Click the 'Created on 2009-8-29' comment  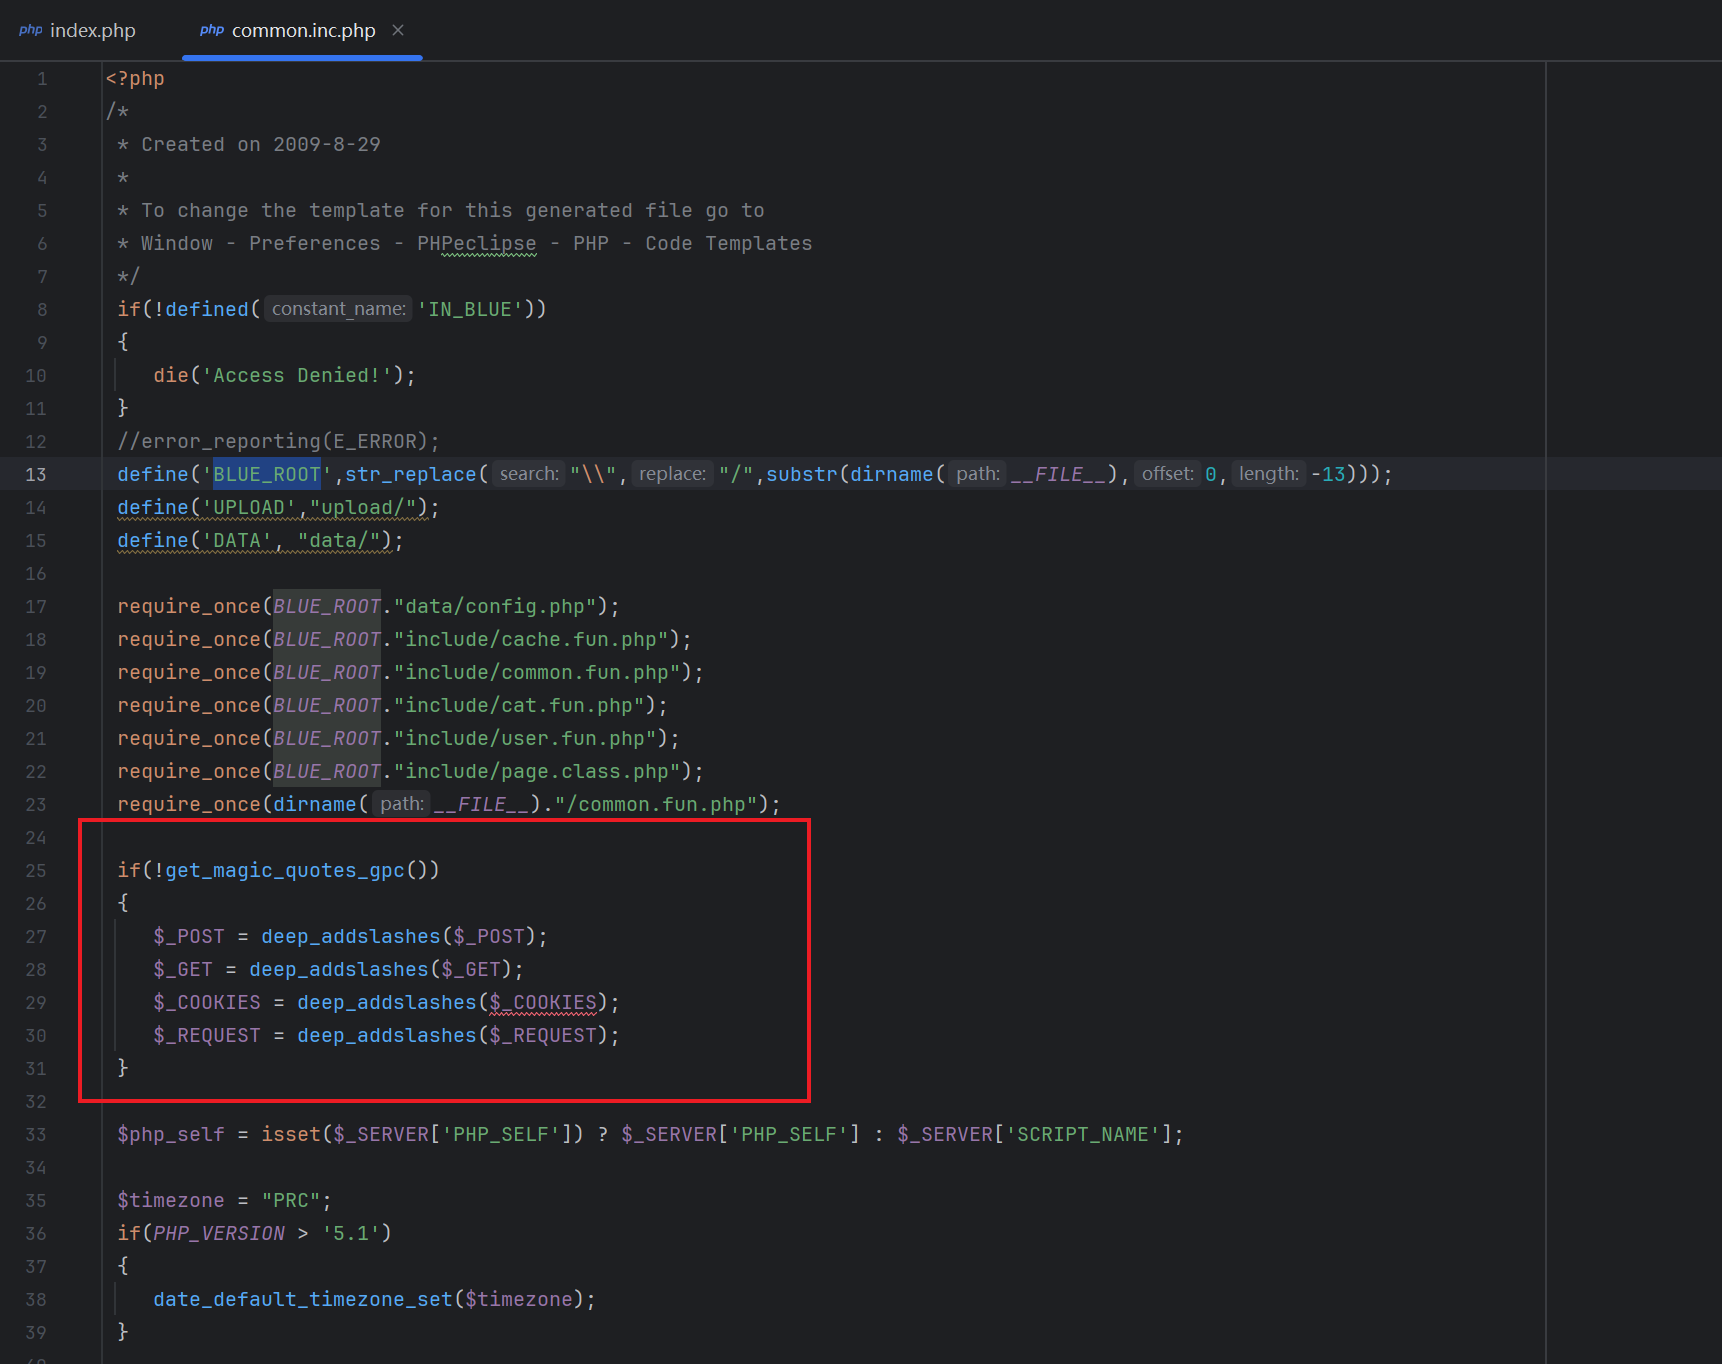coord(261,144)
